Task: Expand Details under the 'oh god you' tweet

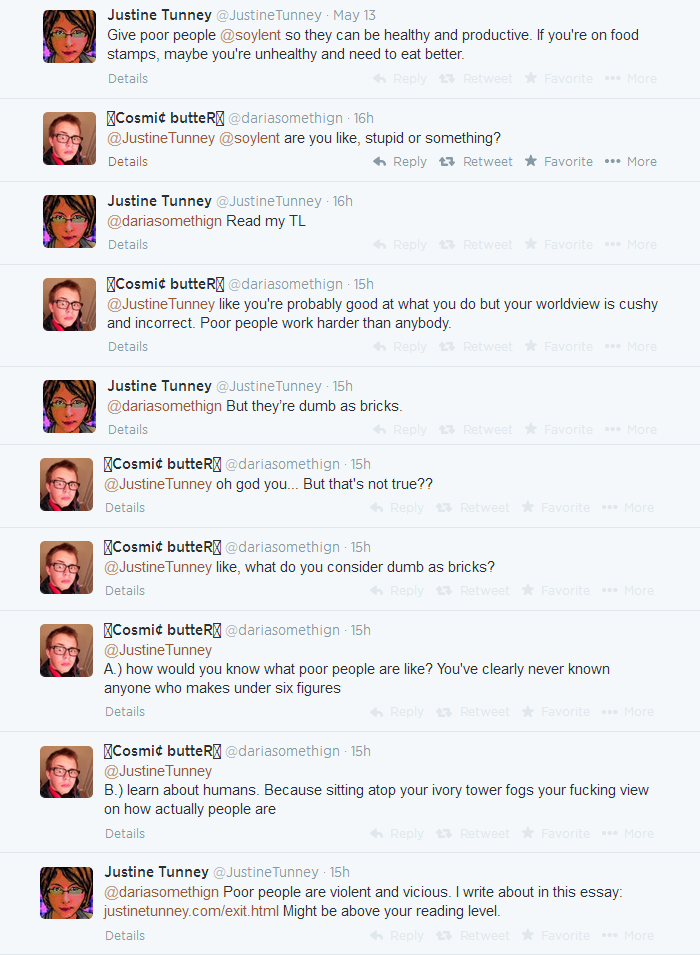Action: click(x=125, y=507)
